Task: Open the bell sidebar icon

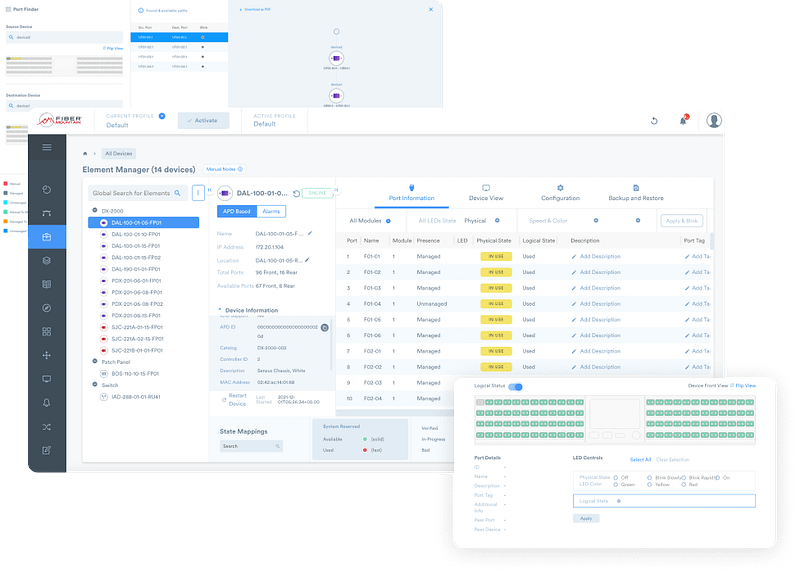Action: point(46,403)
